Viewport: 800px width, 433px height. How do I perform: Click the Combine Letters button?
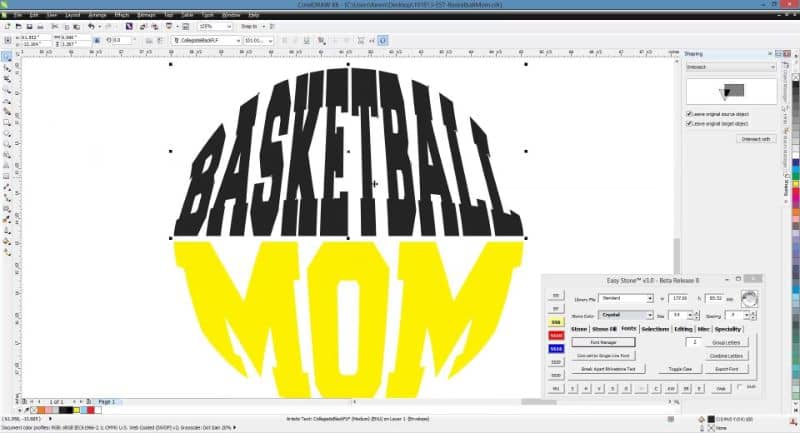[727, 355]
